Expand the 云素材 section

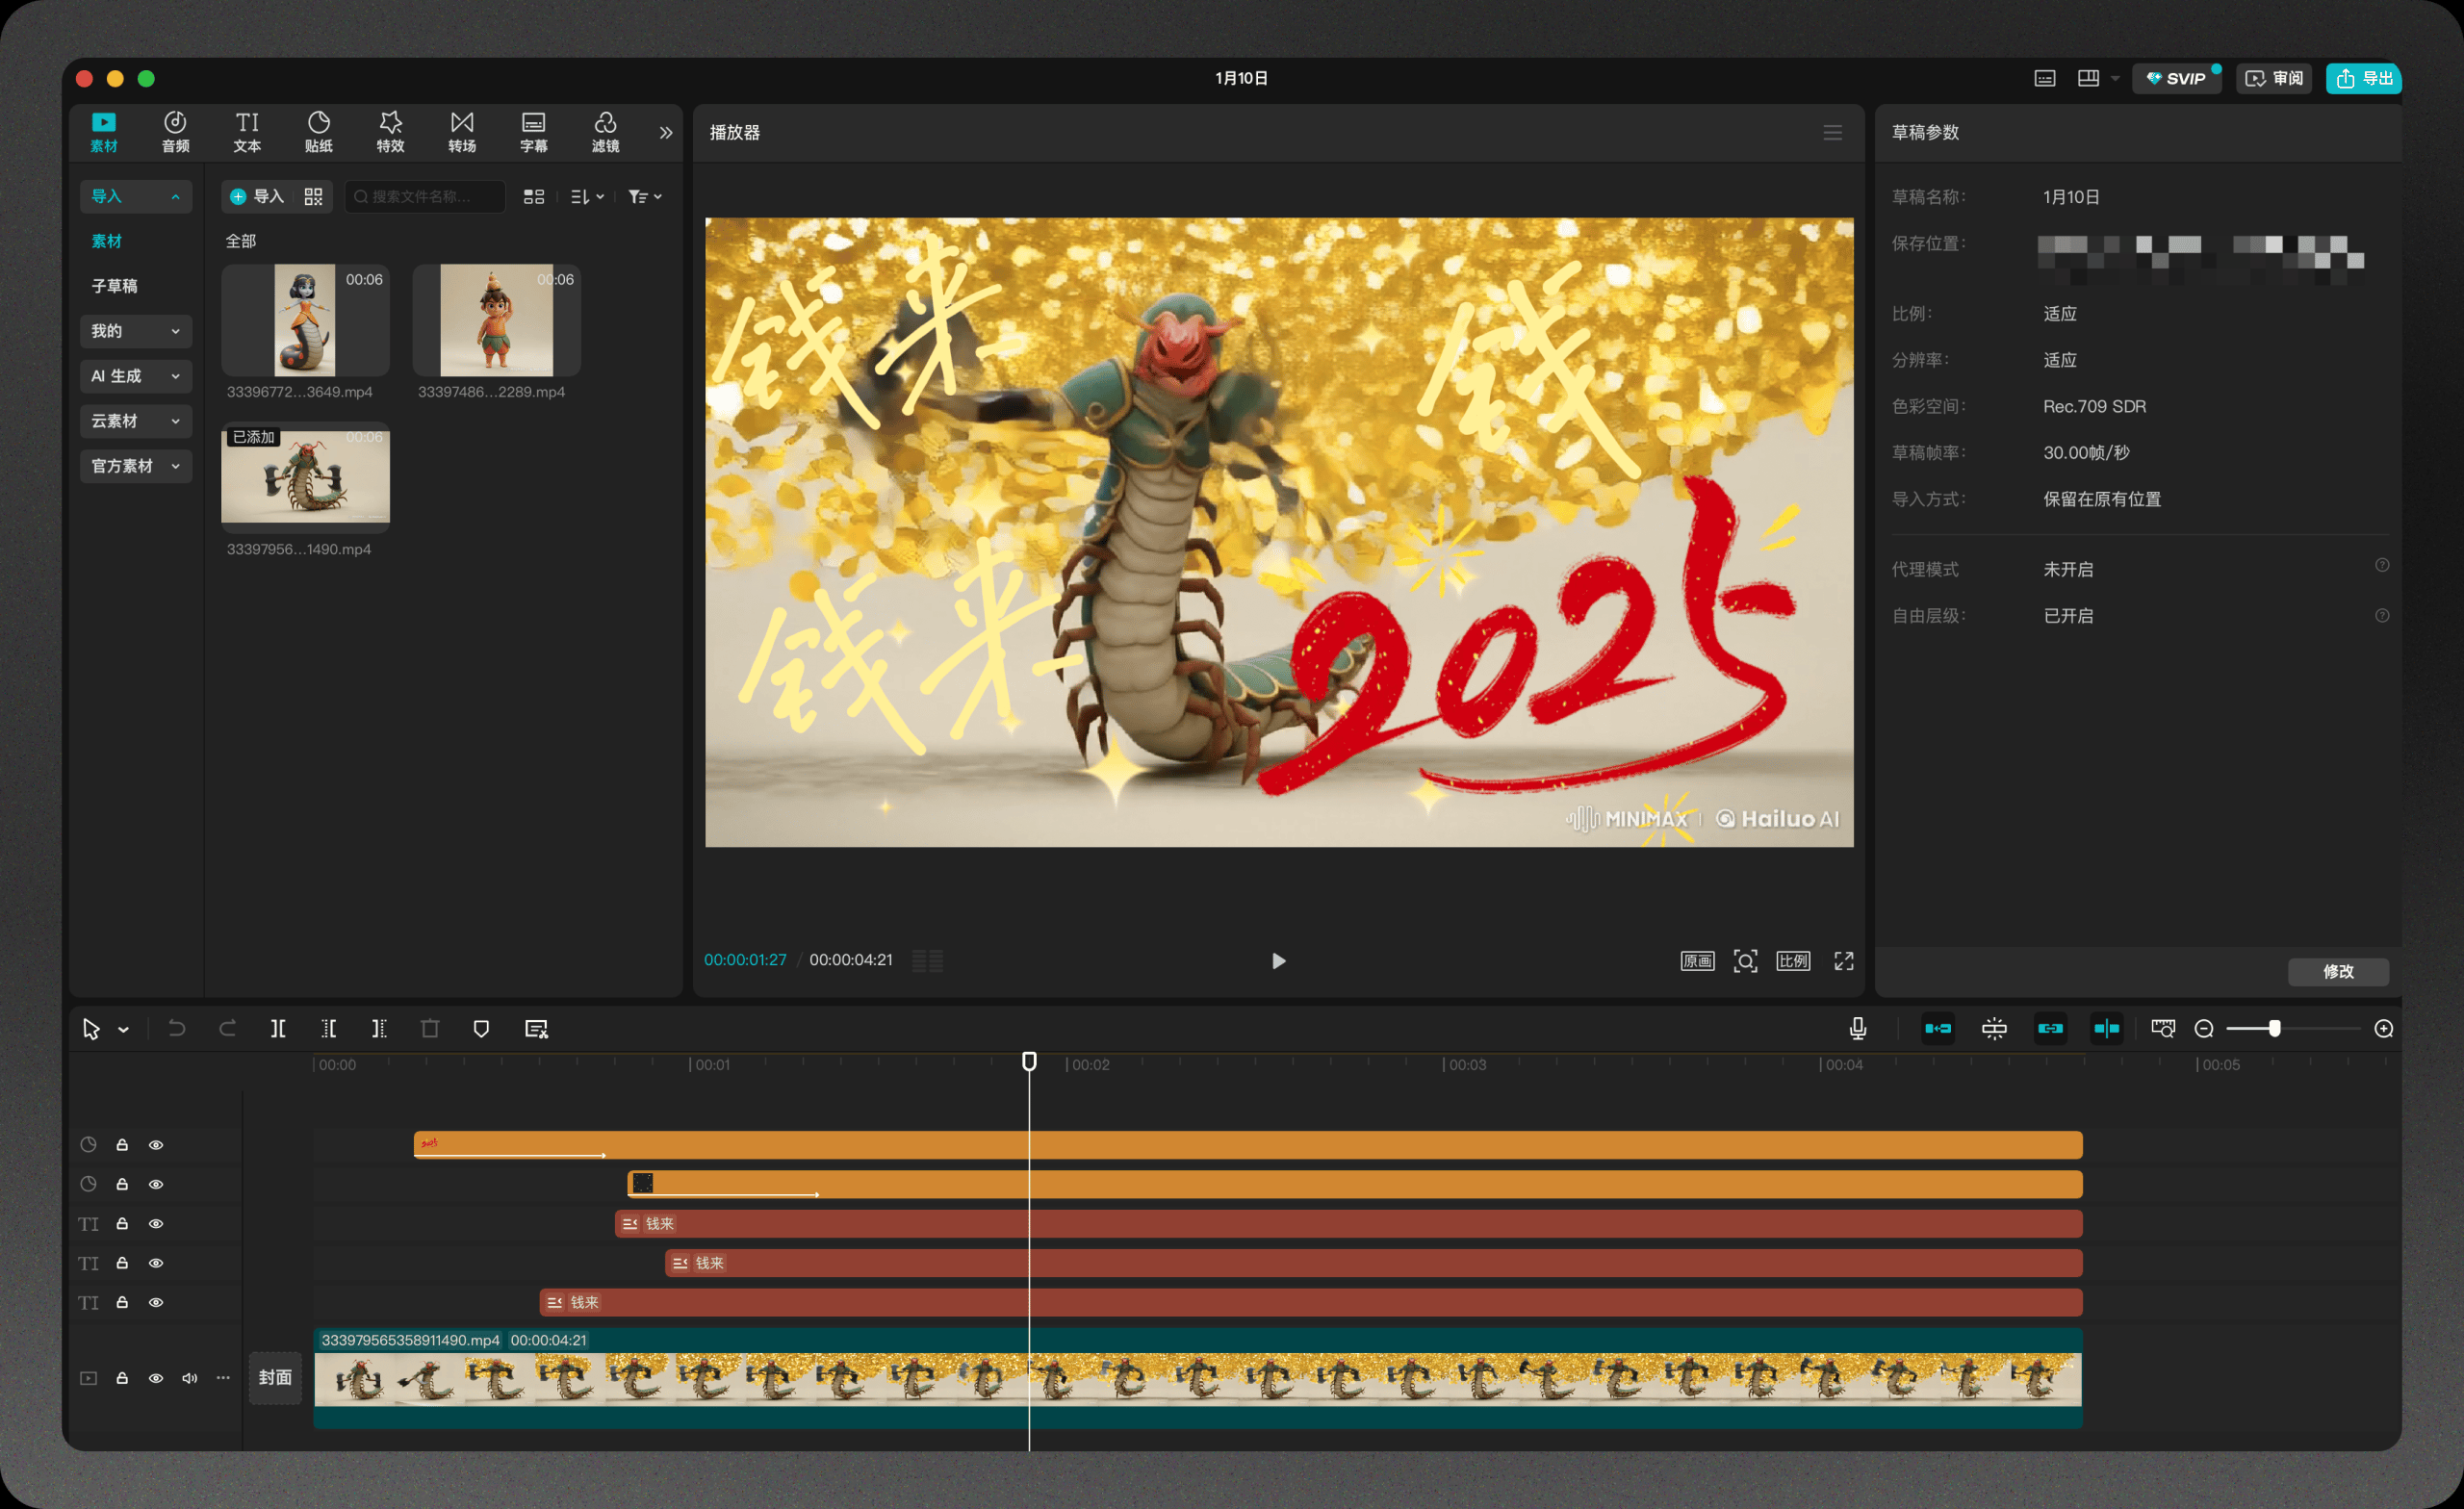[x=136, y=421]
